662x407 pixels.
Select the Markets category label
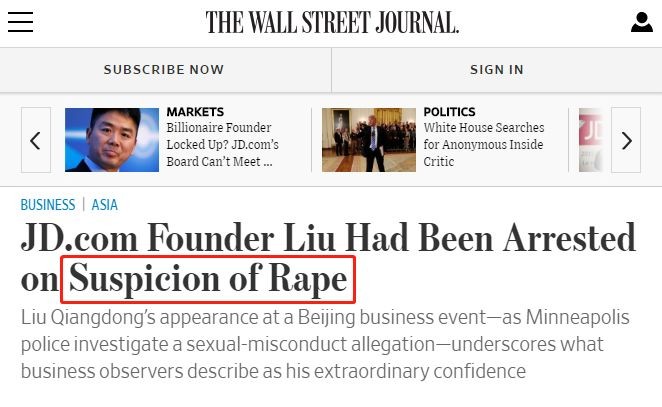click(x=195, y=112)
